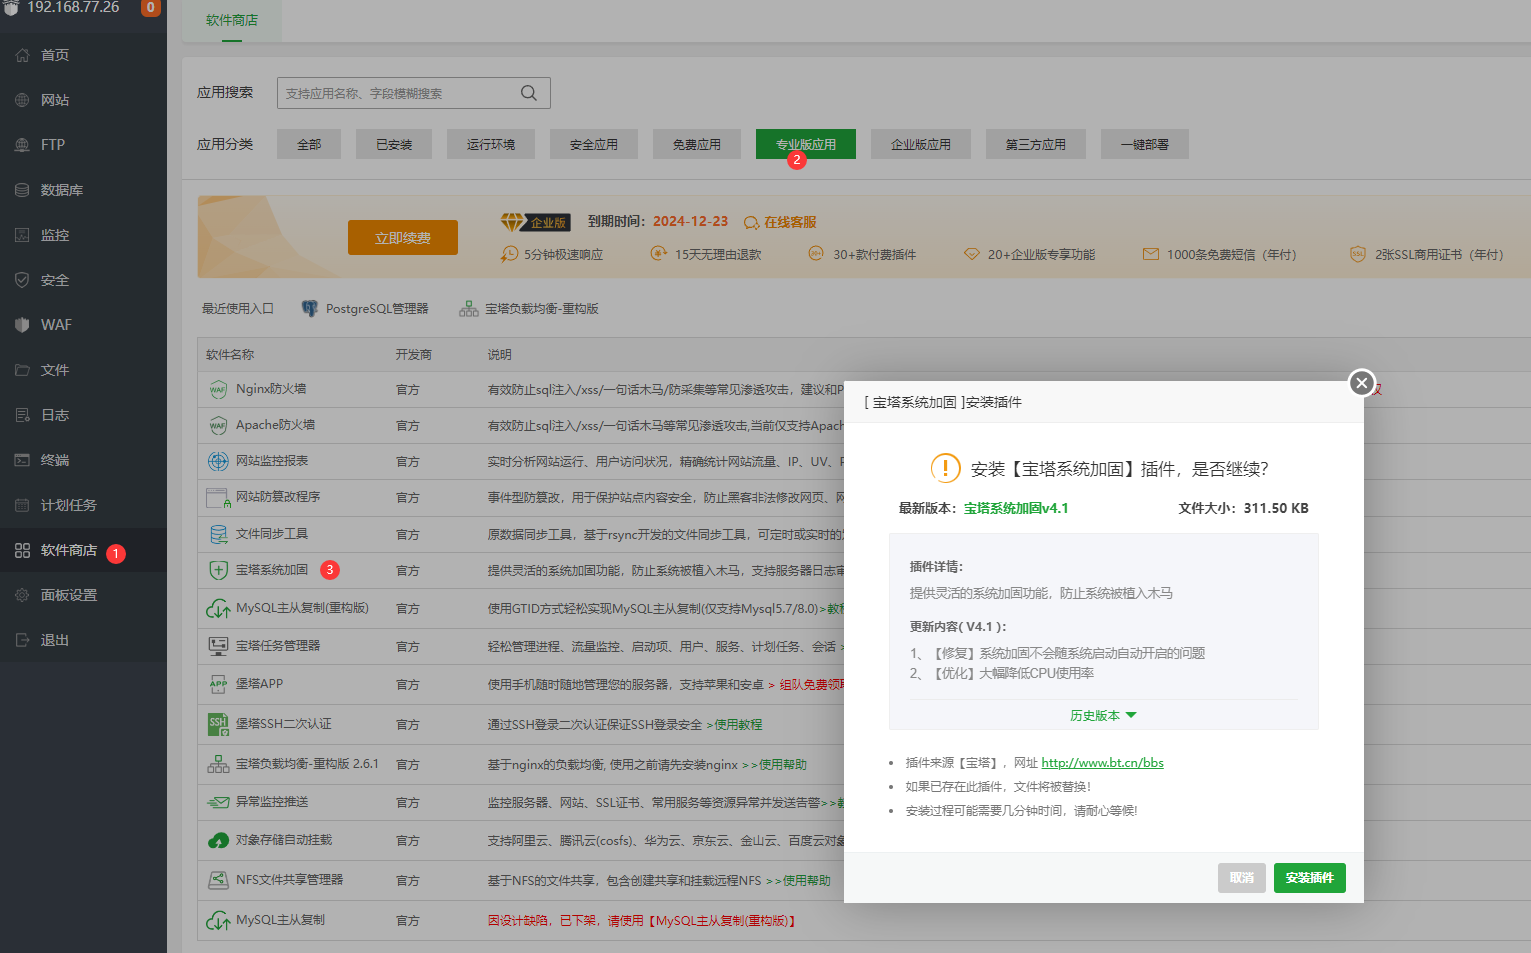The image size is (1531, 953).
Task: Click the 异常监控推送 row name
Action: [272, 802]
